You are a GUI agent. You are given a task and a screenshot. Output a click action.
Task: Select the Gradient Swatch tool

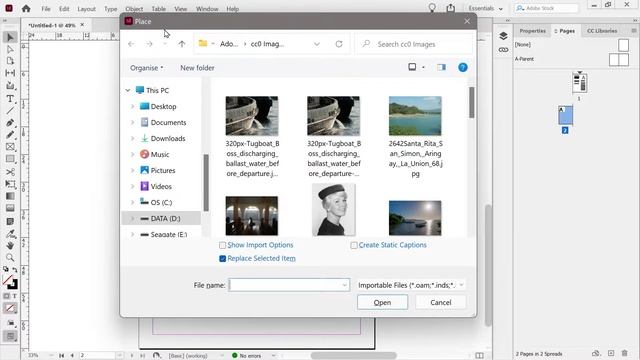[x=10, y=196]
